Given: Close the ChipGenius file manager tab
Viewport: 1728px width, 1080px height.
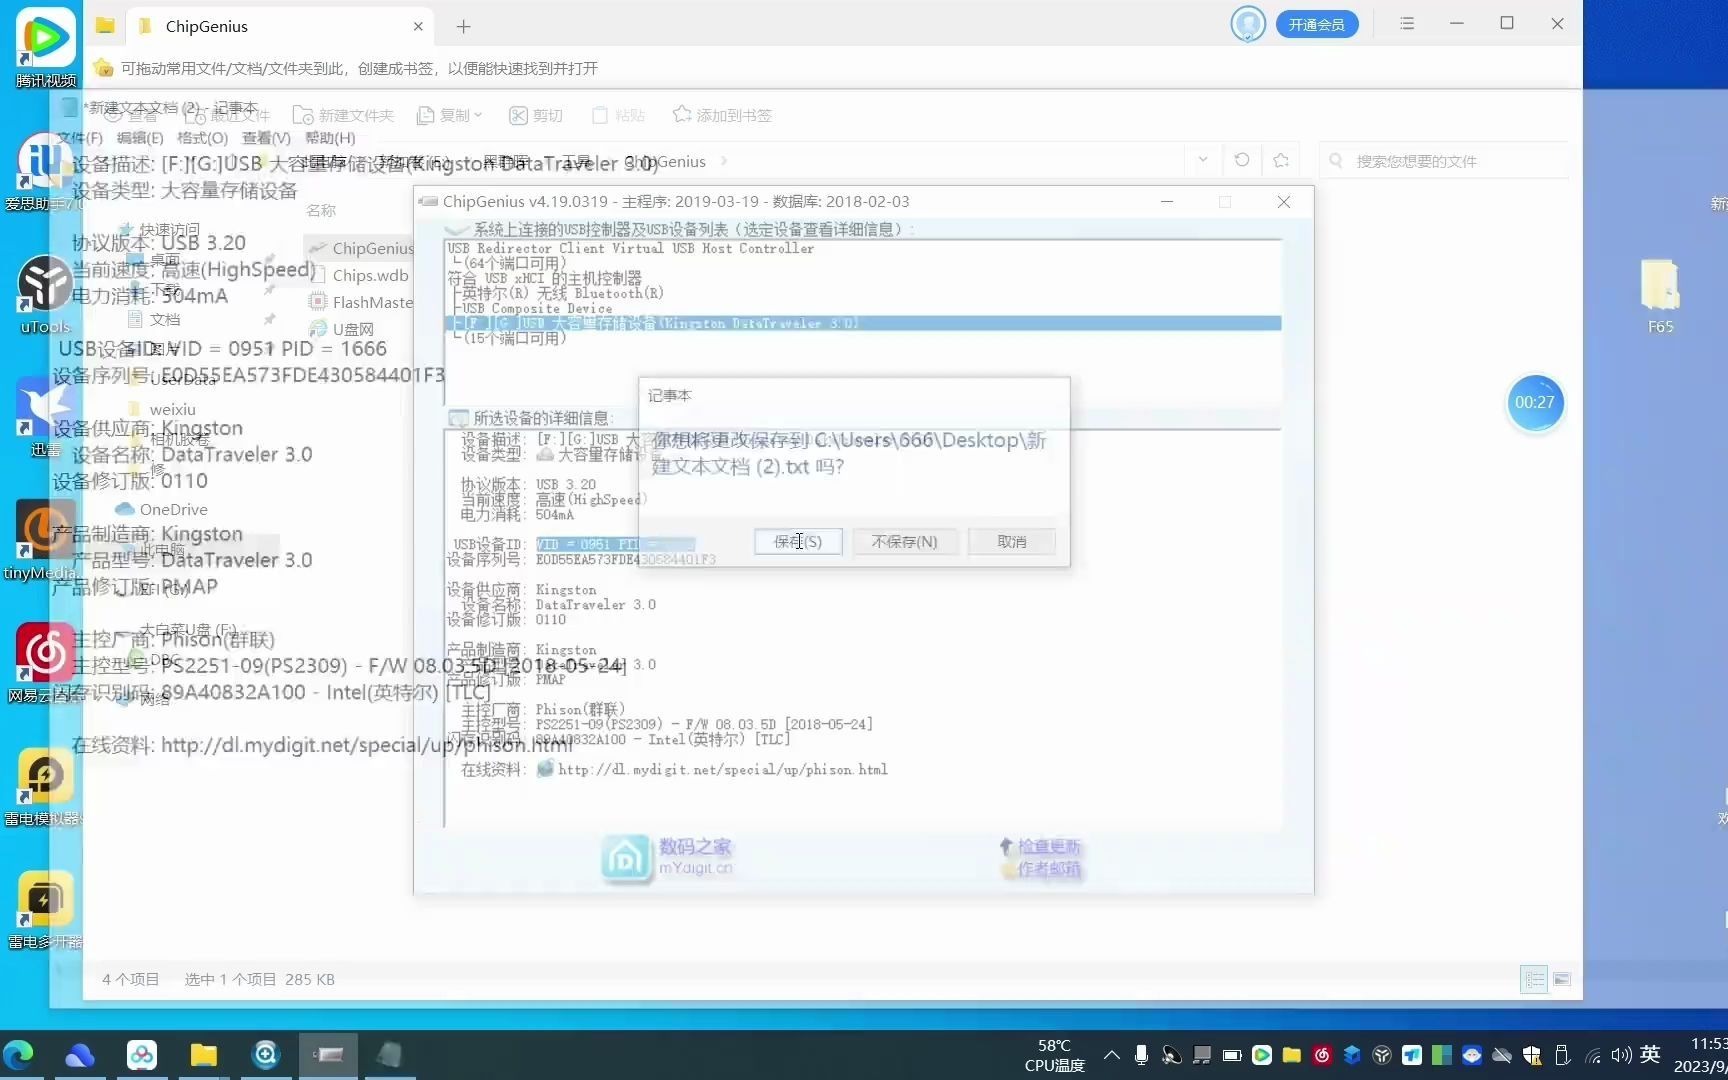Looking at the screenshot, I should pos(418,26).
